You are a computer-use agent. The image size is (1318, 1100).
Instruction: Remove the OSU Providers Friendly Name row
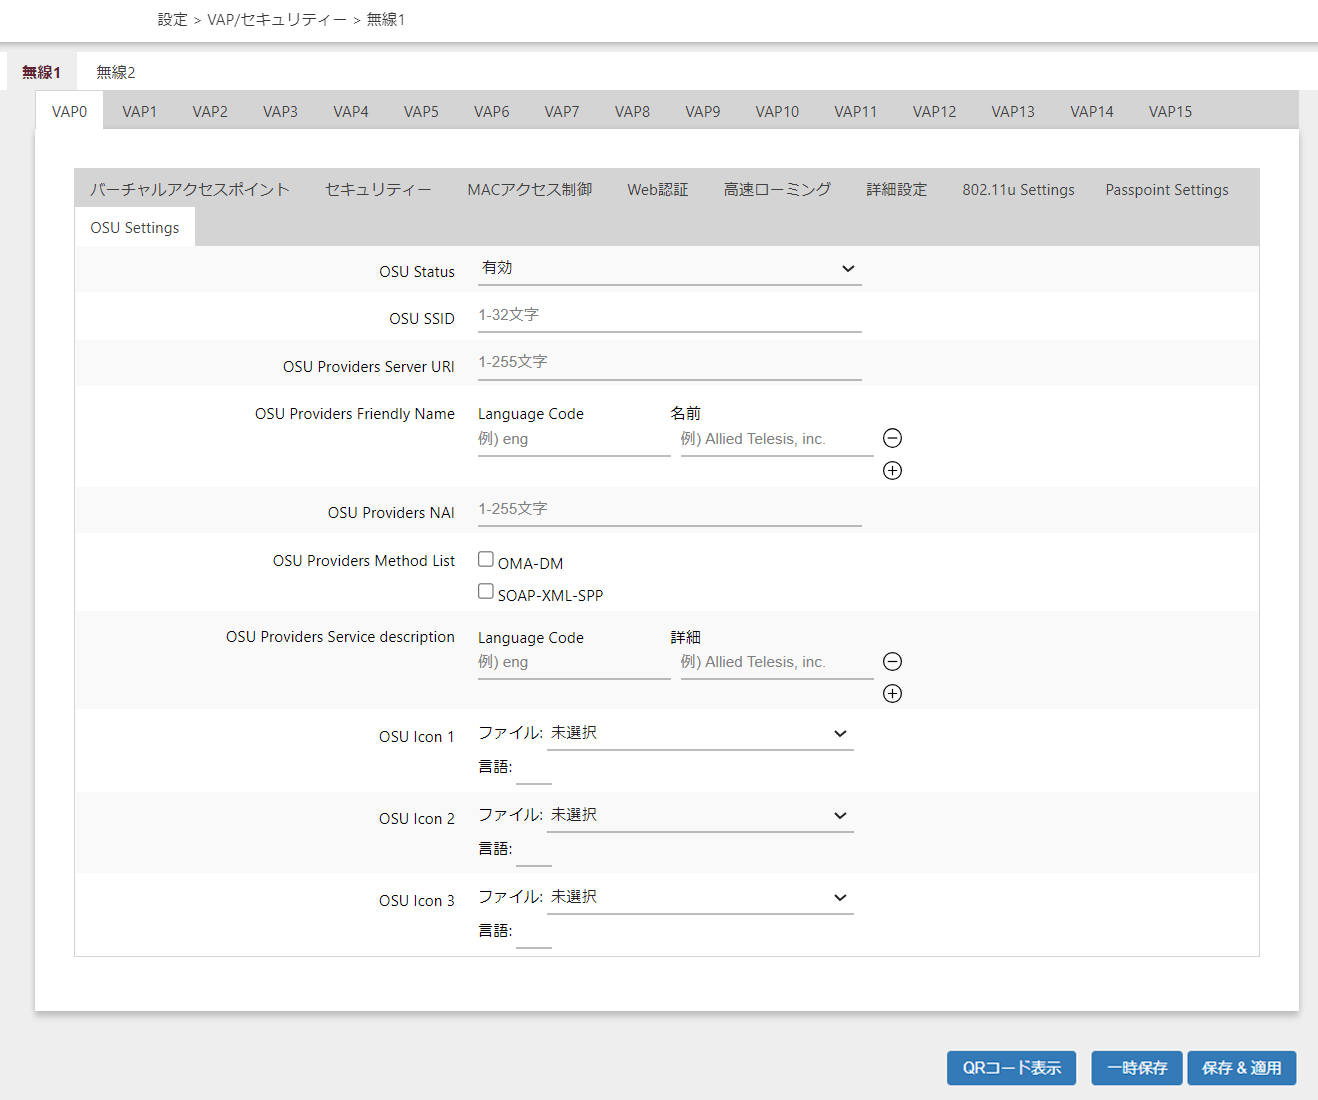pos(892,438)
